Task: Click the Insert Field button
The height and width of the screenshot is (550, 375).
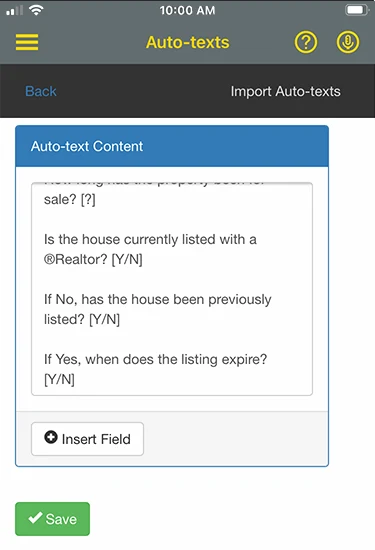Action: pos(87,439)
